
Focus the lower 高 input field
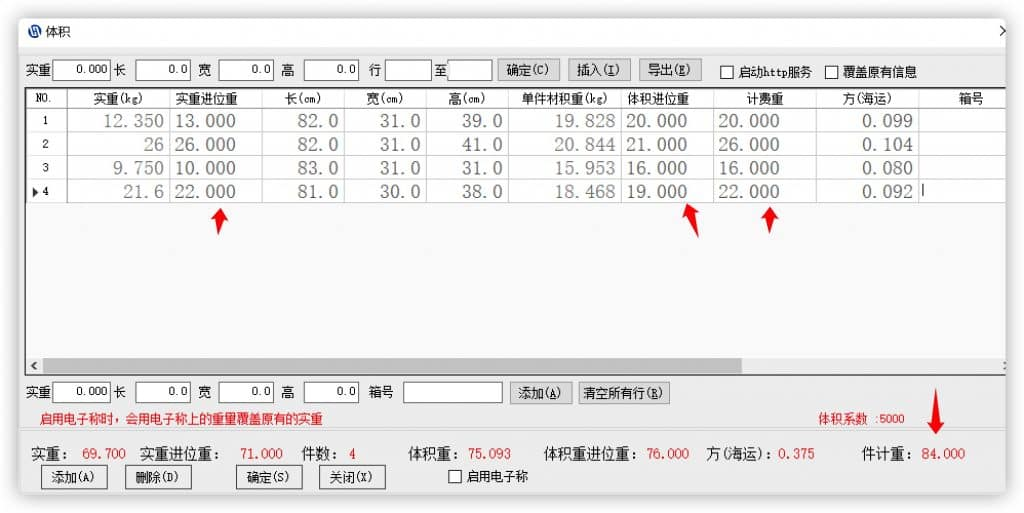[x=332, y=392]
